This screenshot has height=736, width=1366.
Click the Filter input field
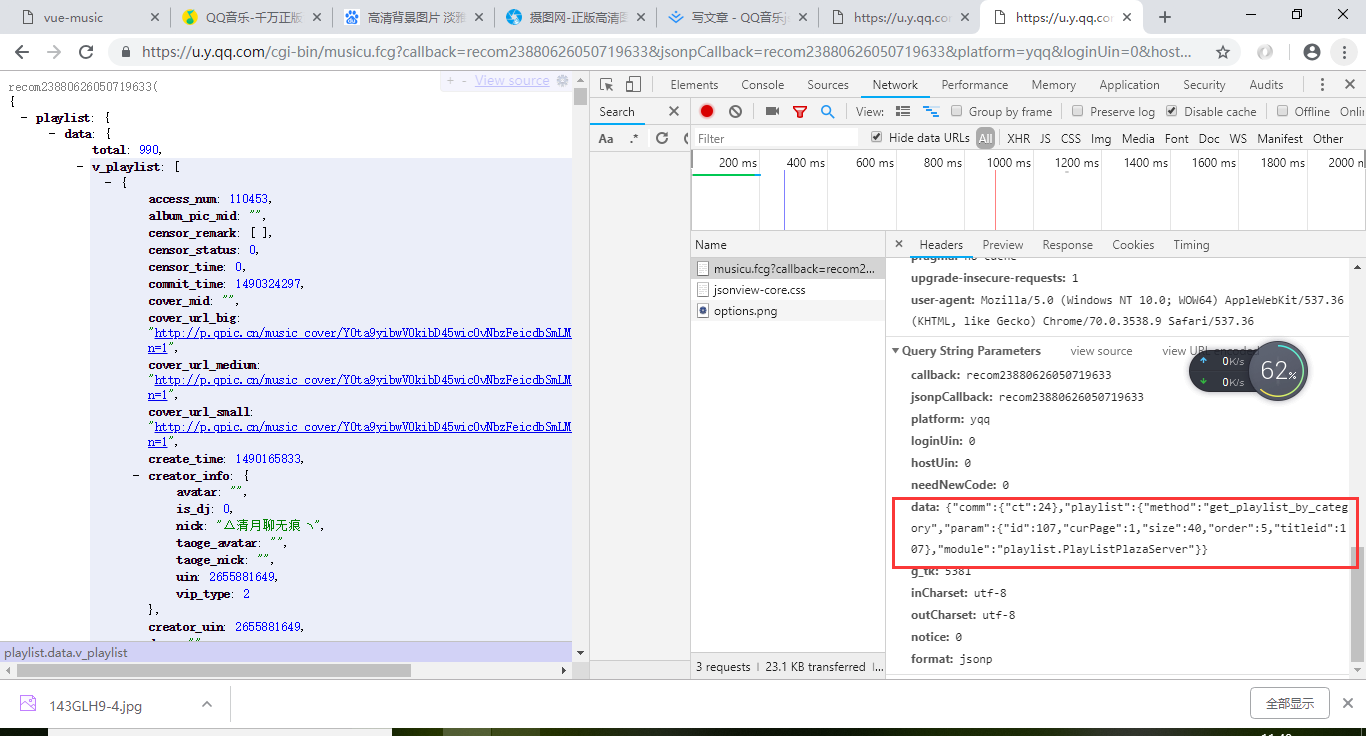pyautogui.click(x=776, y=138)
